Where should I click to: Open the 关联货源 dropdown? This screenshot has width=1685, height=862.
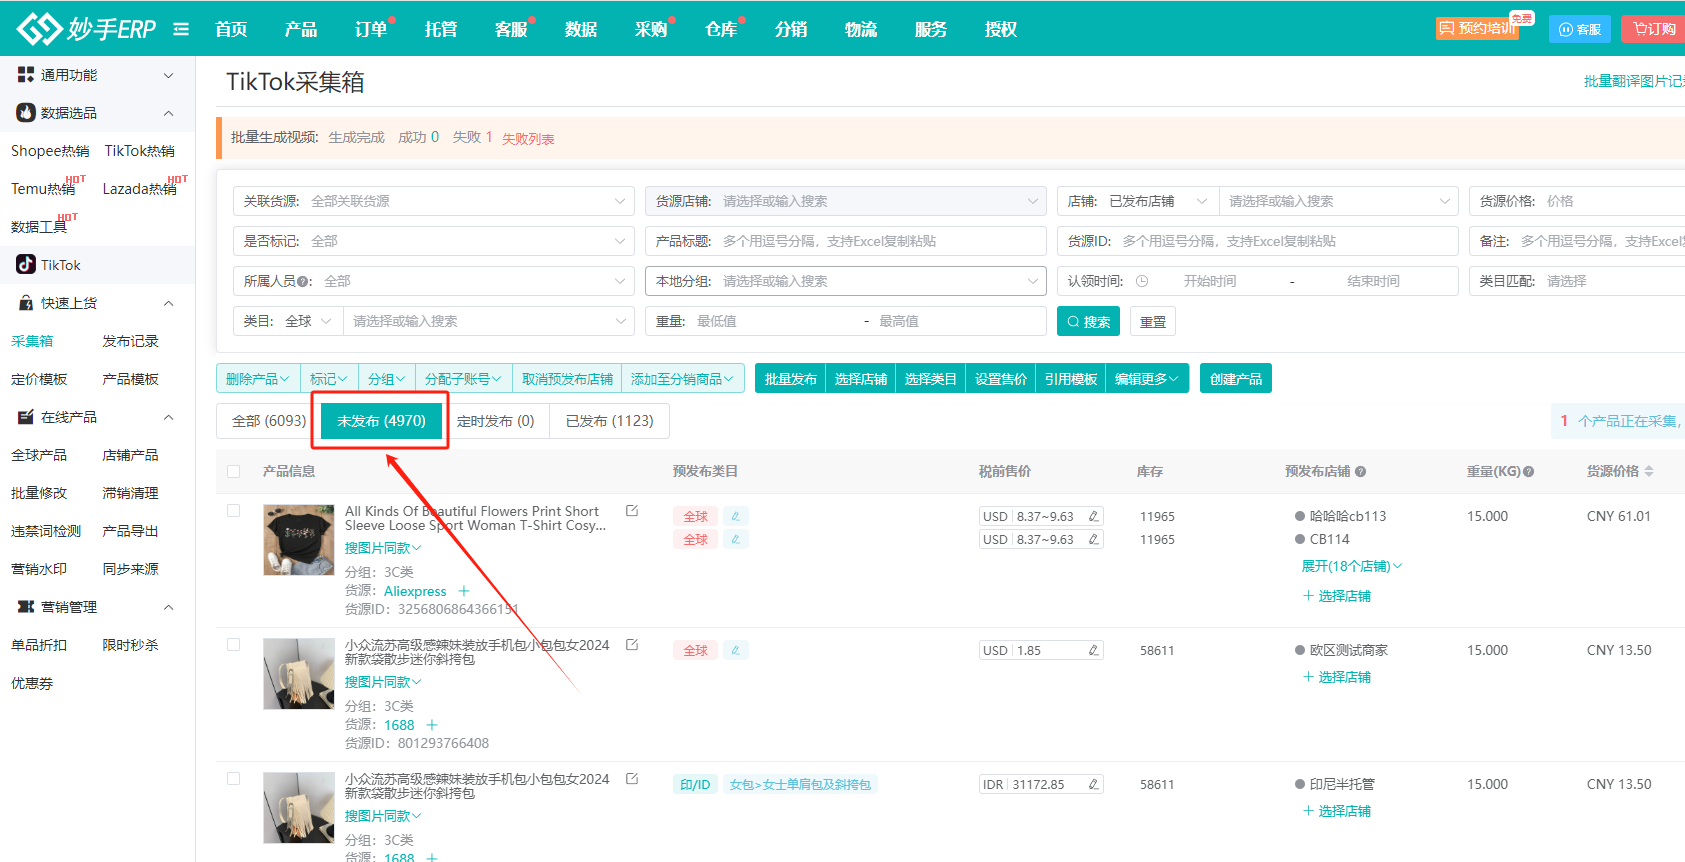click(434, 201)
